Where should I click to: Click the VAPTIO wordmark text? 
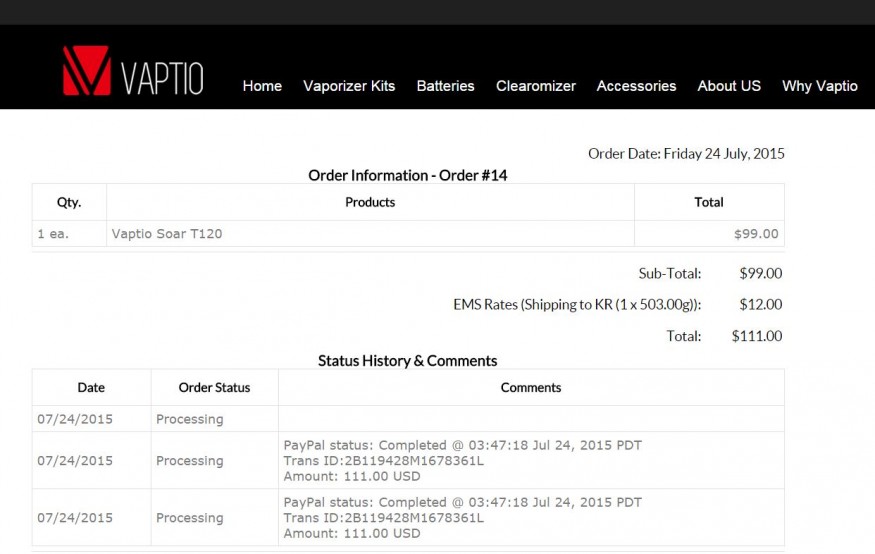[162, 78]
